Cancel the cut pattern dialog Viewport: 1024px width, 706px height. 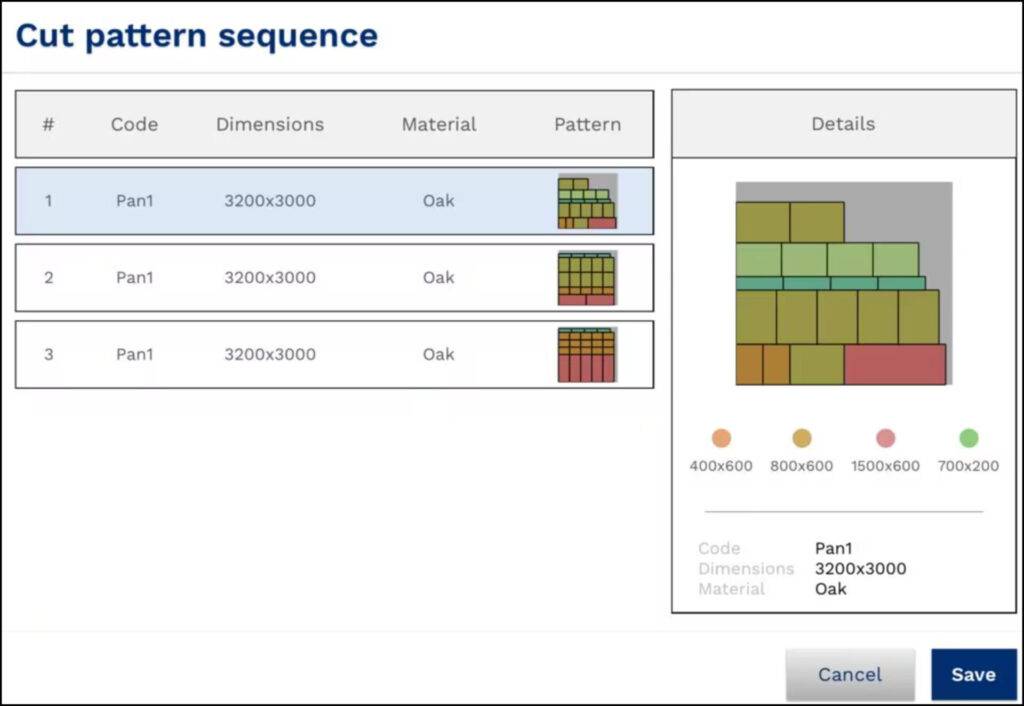850,674
